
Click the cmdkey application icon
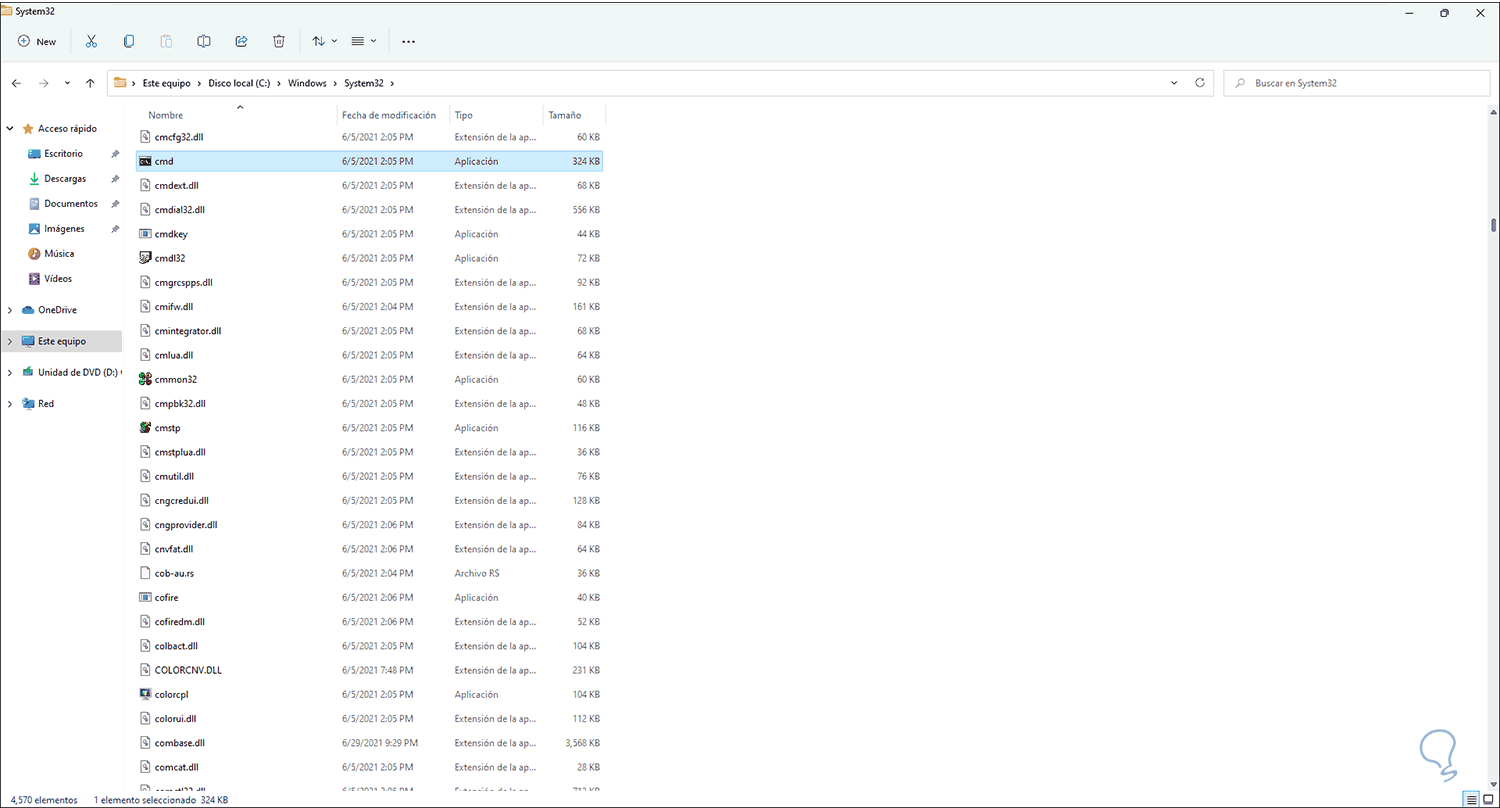pyautogui.click(x=145, y=234)
